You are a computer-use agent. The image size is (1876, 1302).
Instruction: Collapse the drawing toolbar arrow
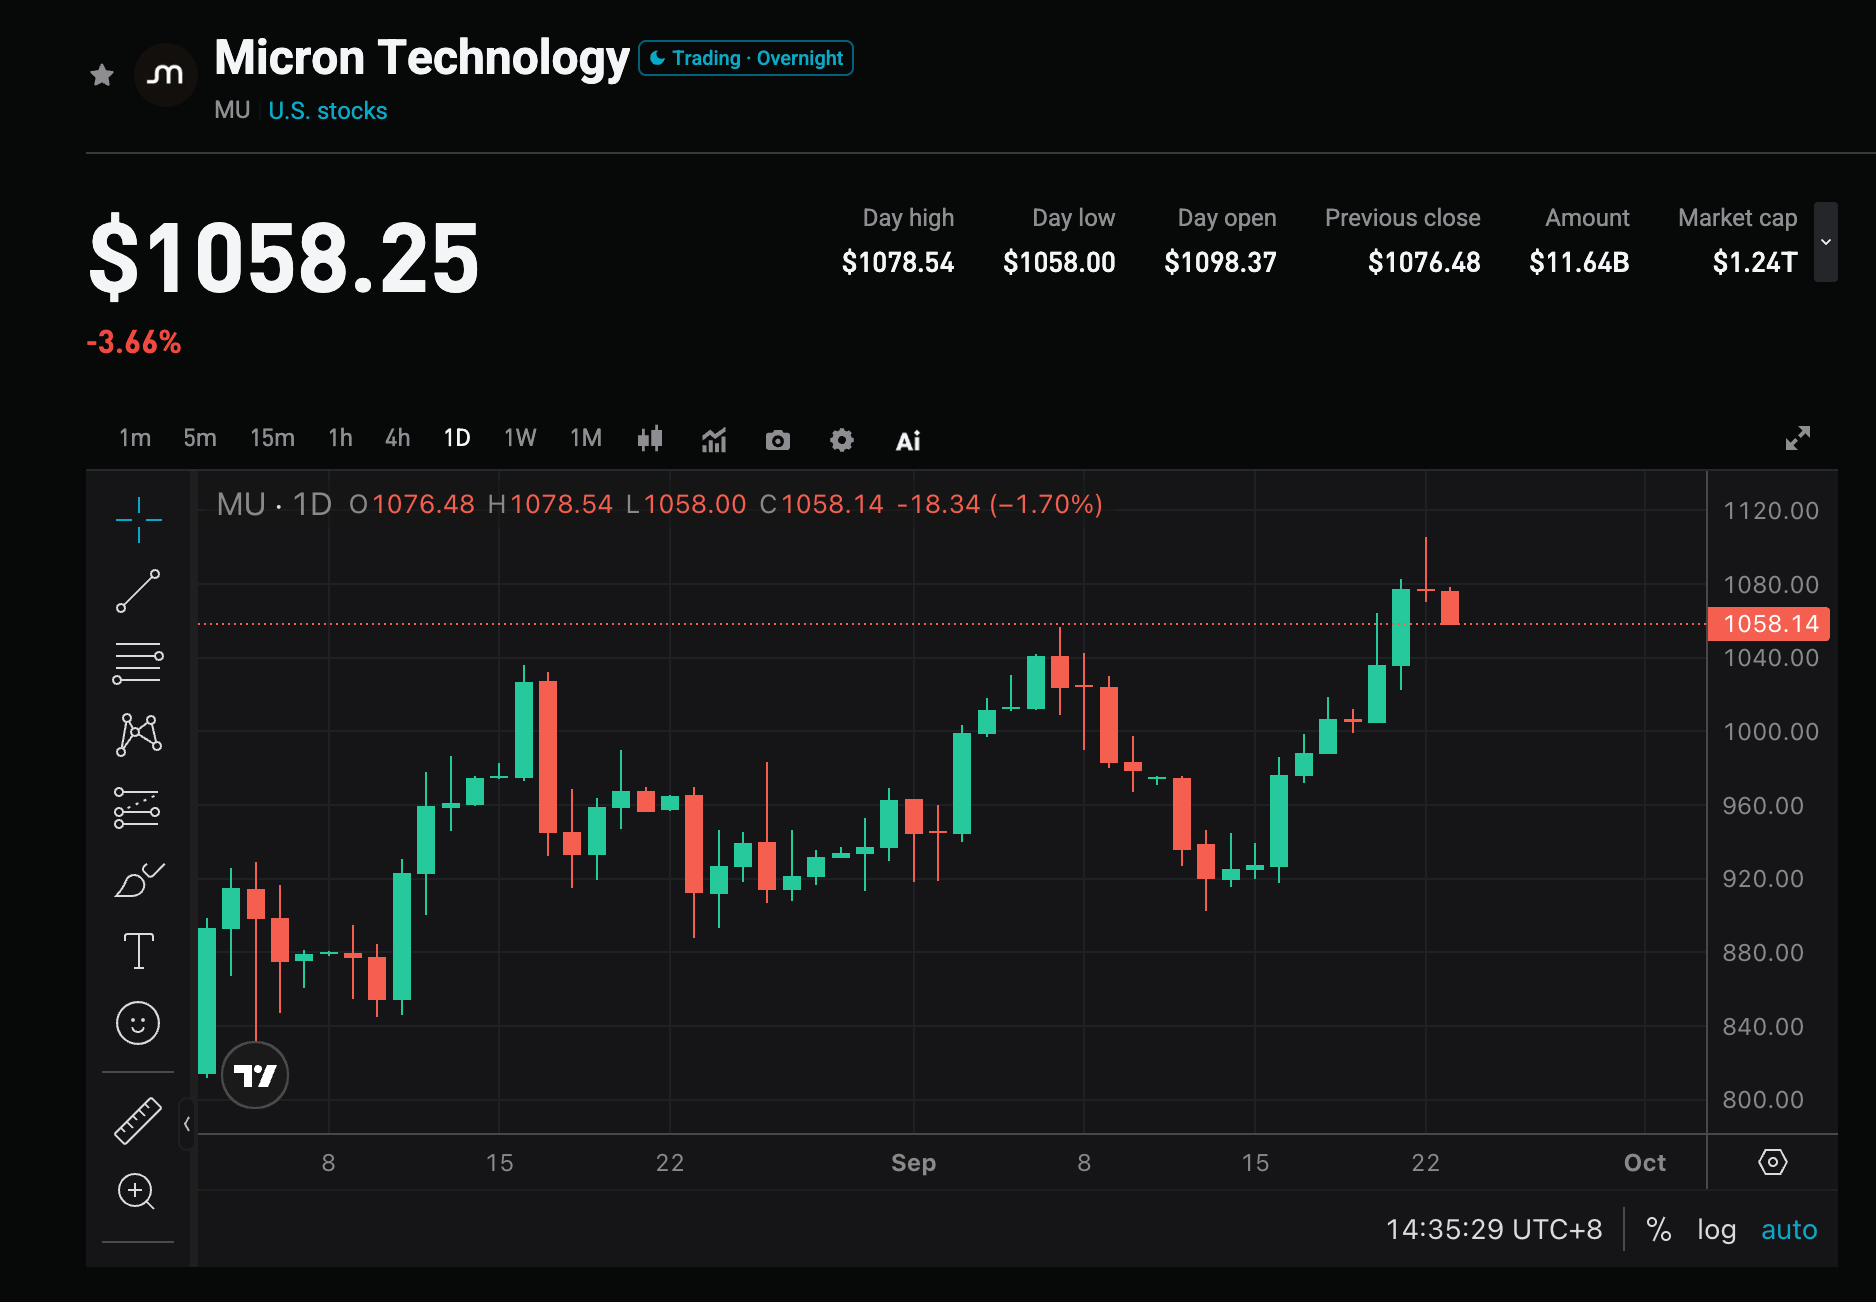187,1124
